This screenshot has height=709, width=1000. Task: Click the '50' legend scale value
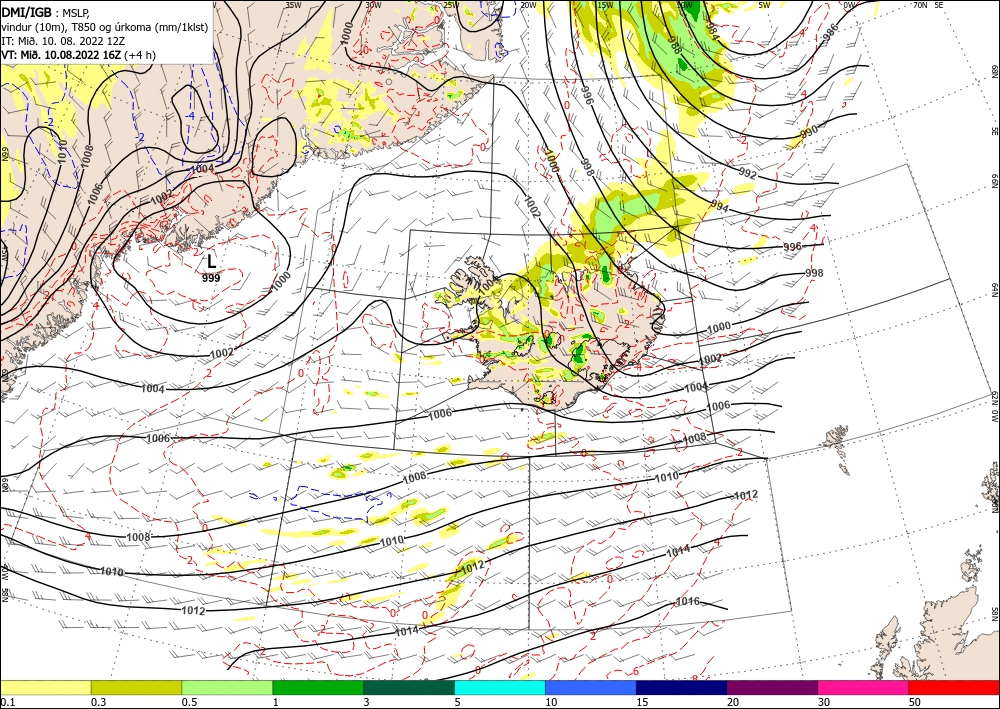(915, 702)
